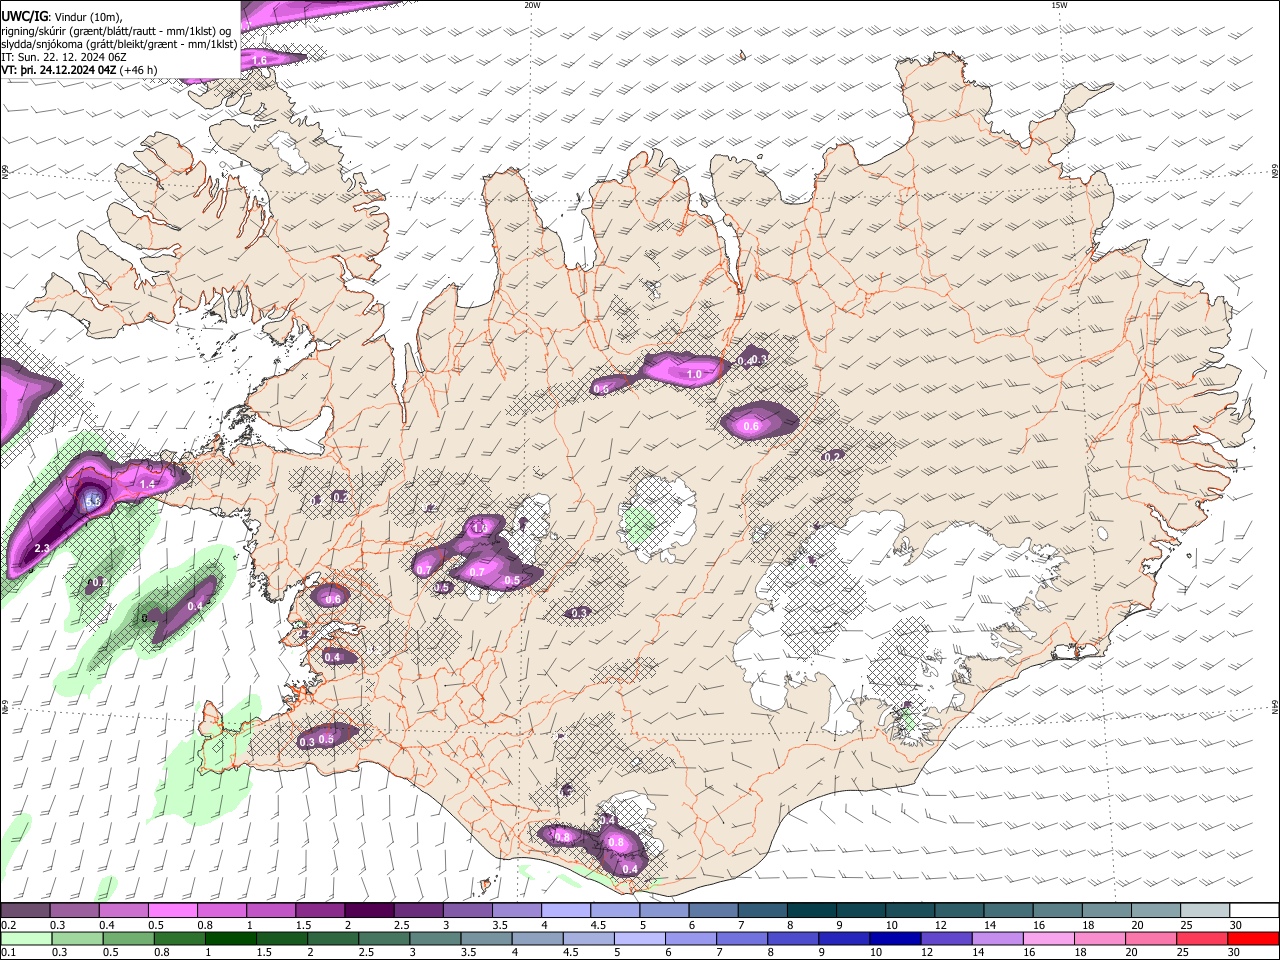Click the lower-row violet swatch between 12 and 14
The image size is (1280, 960).
(x=946, y=939)
